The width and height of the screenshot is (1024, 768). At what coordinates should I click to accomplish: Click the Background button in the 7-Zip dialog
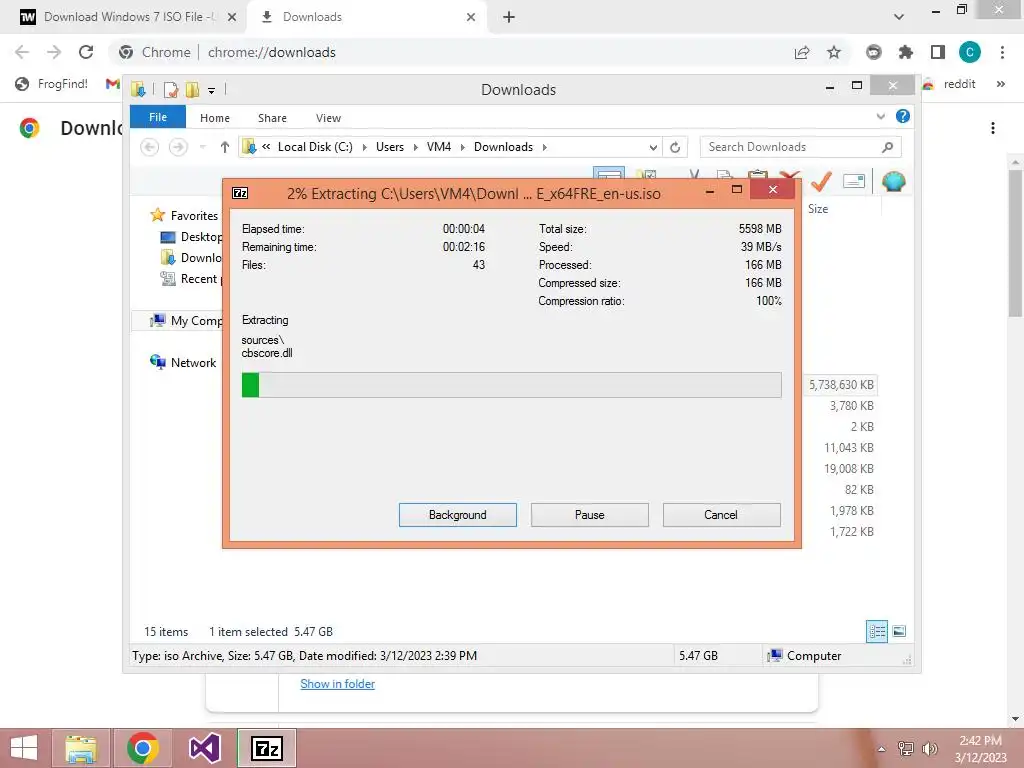(457, 515)
